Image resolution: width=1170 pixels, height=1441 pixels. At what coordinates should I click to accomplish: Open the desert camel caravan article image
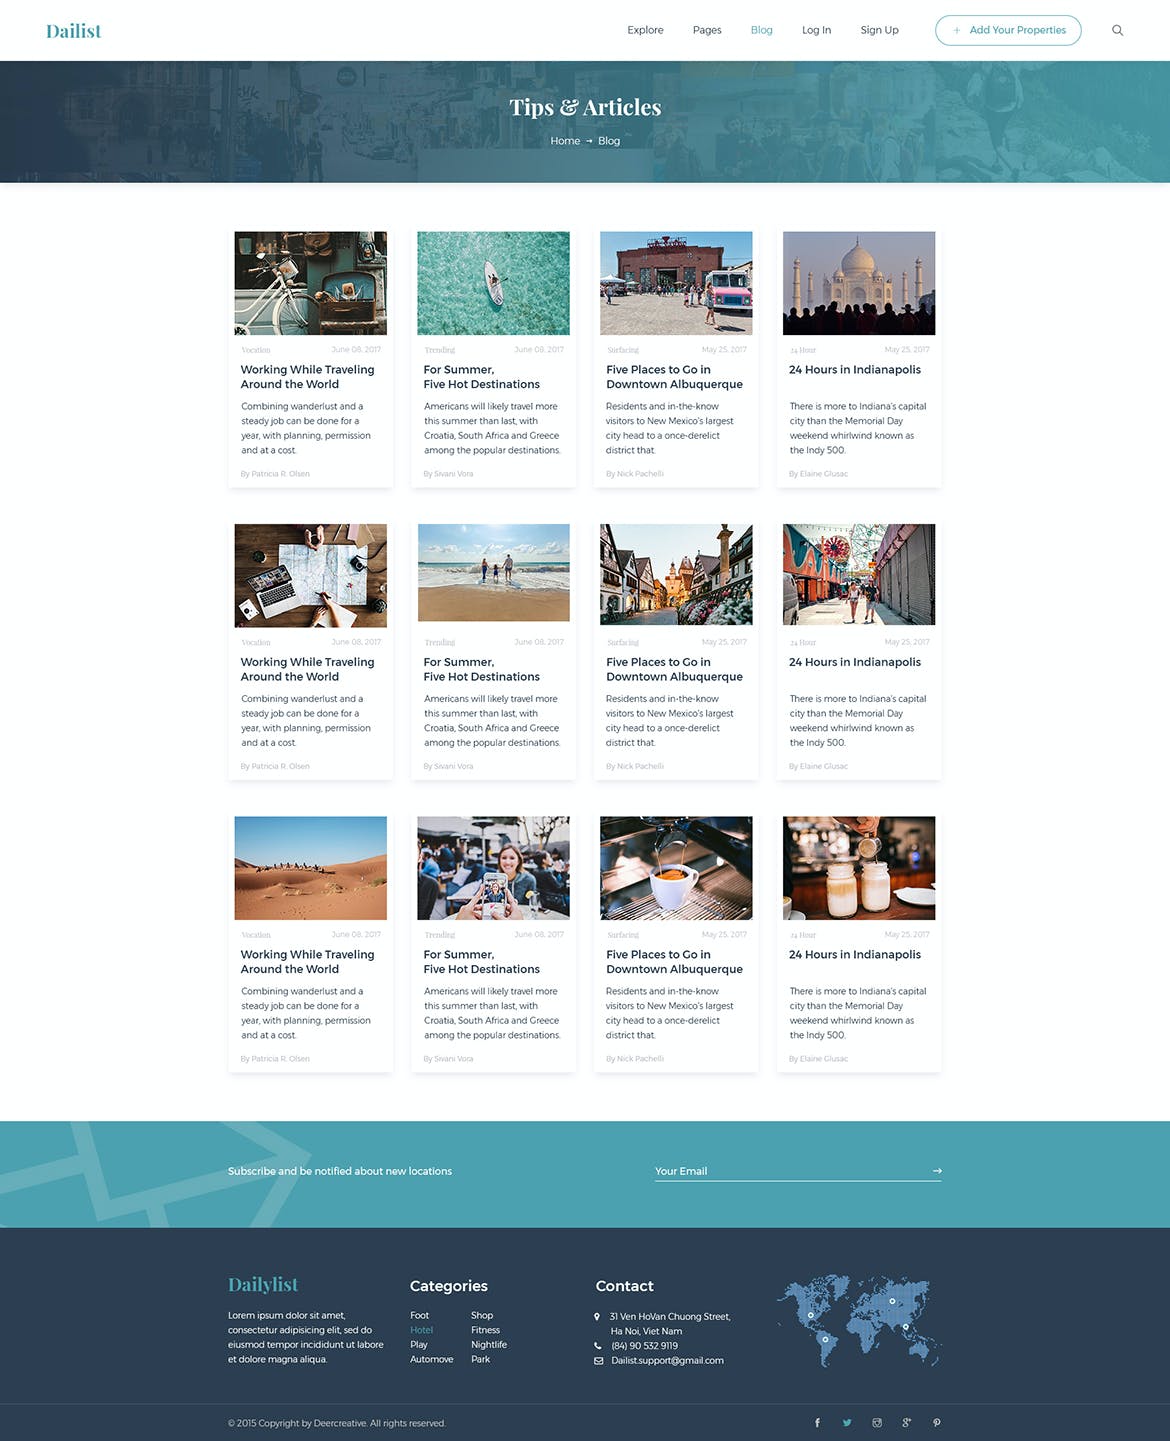pos(310,868)
